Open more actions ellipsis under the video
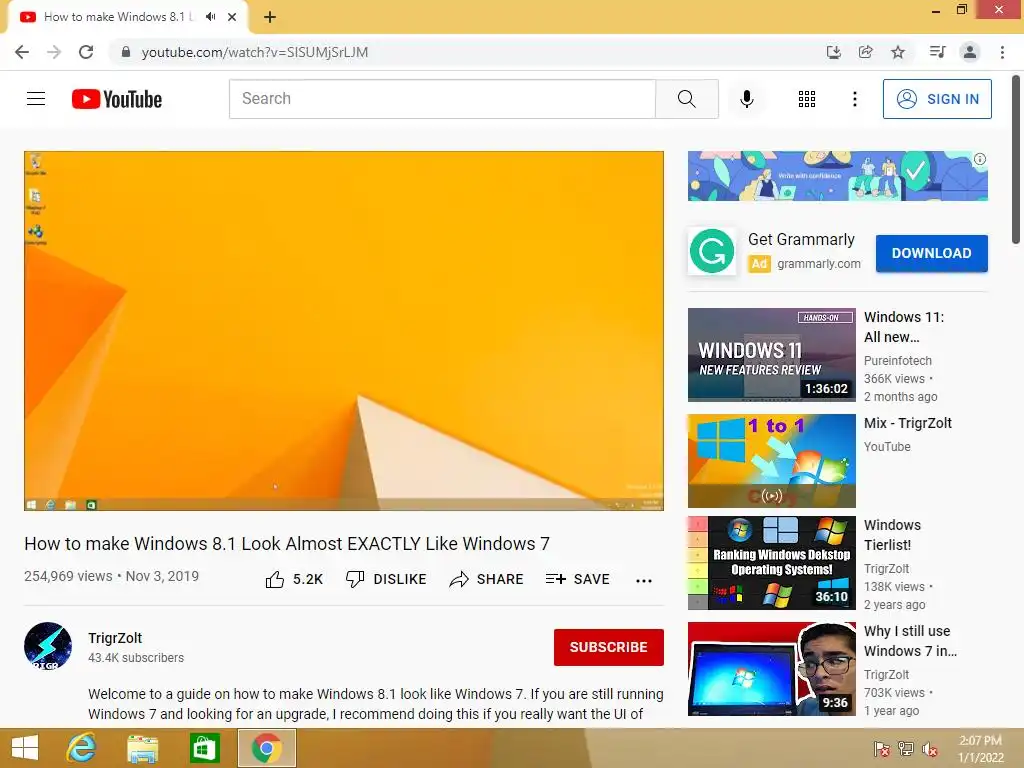The height and width of the screenshot is (768, 1024). tap(644, 581)
